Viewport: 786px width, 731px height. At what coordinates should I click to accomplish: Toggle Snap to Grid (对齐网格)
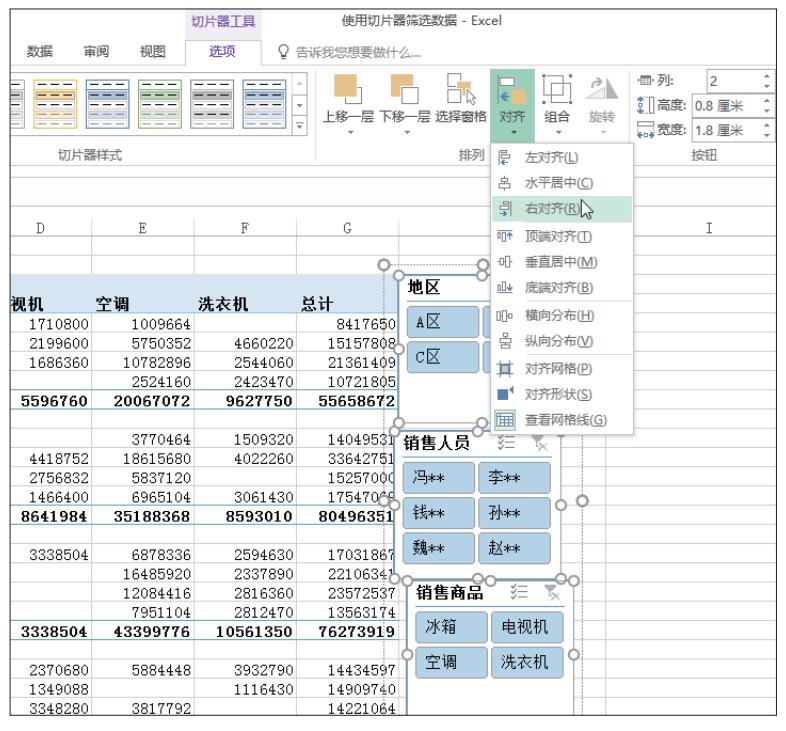point(562,369)
